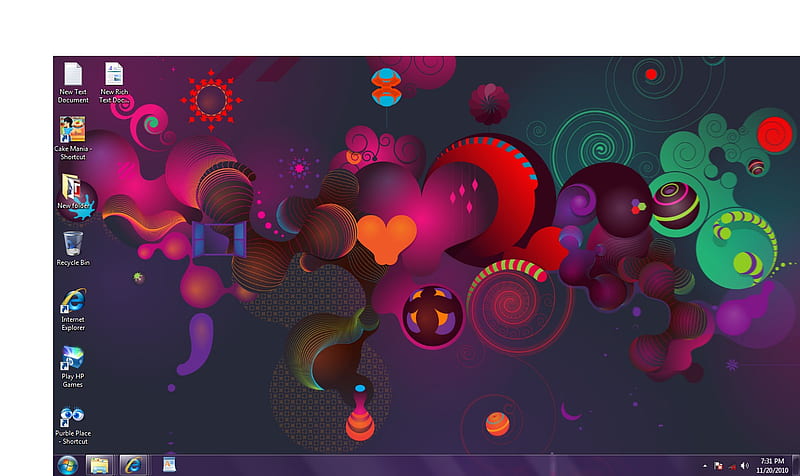Open the clock showing 7:31 PM

pyautogui.click(x=772, y=465)
